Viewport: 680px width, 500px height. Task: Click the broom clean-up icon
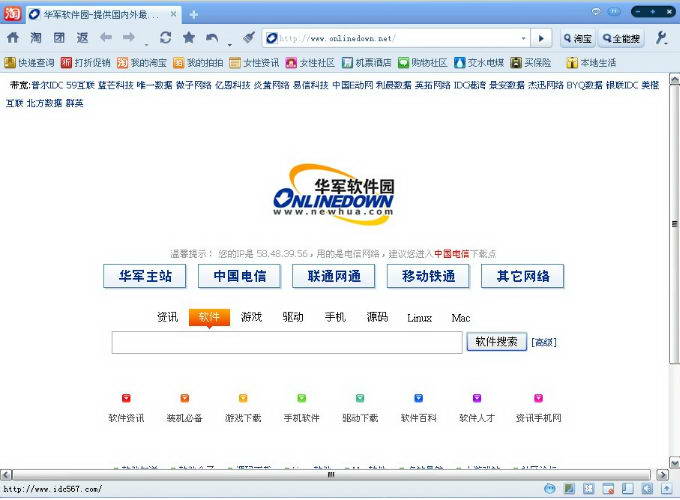click(x=248, y=37)
